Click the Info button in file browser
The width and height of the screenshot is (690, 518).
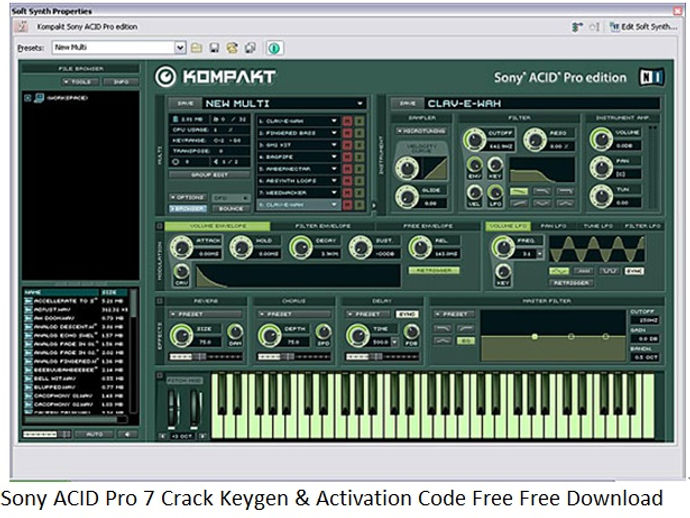(x=121, y=82)
